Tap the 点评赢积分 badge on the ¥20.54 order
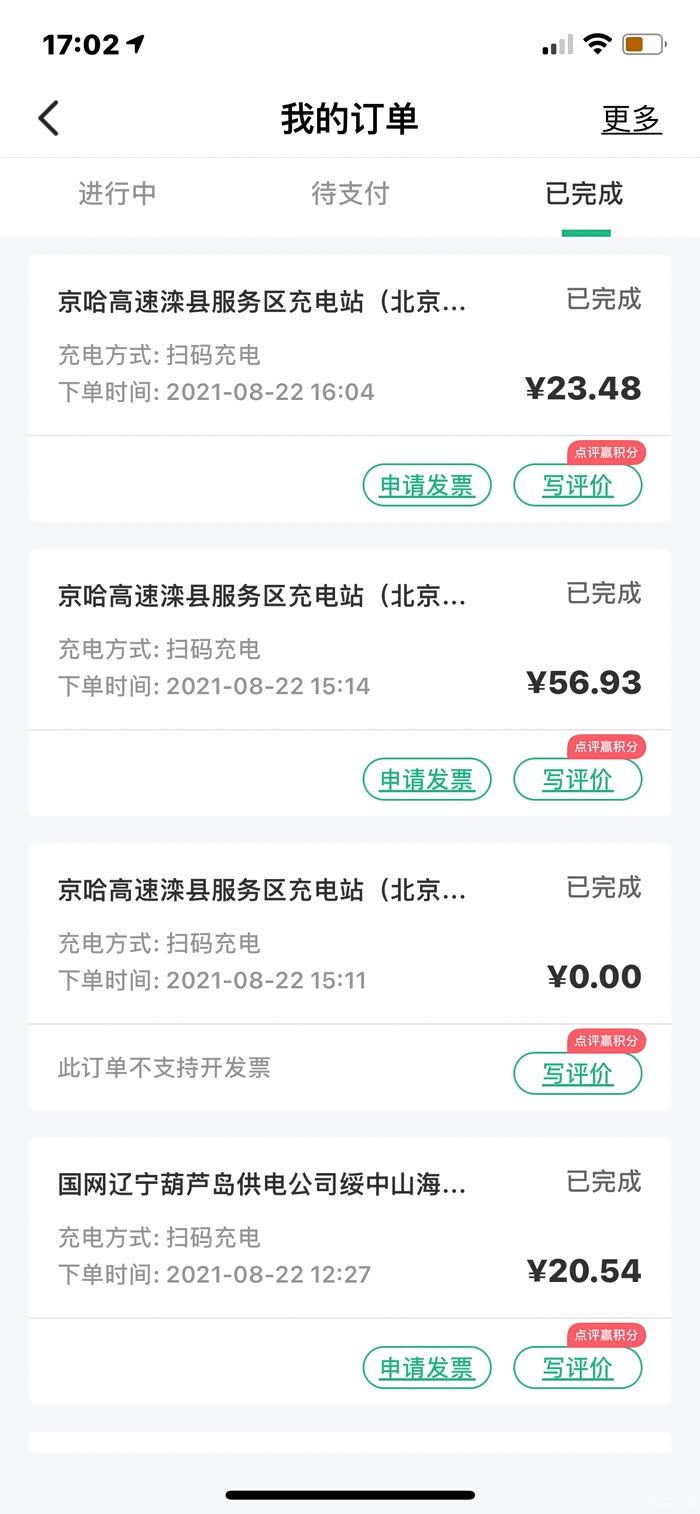Image resolution: width=700 pixels, height=1514 pixels. point(606,1335)
